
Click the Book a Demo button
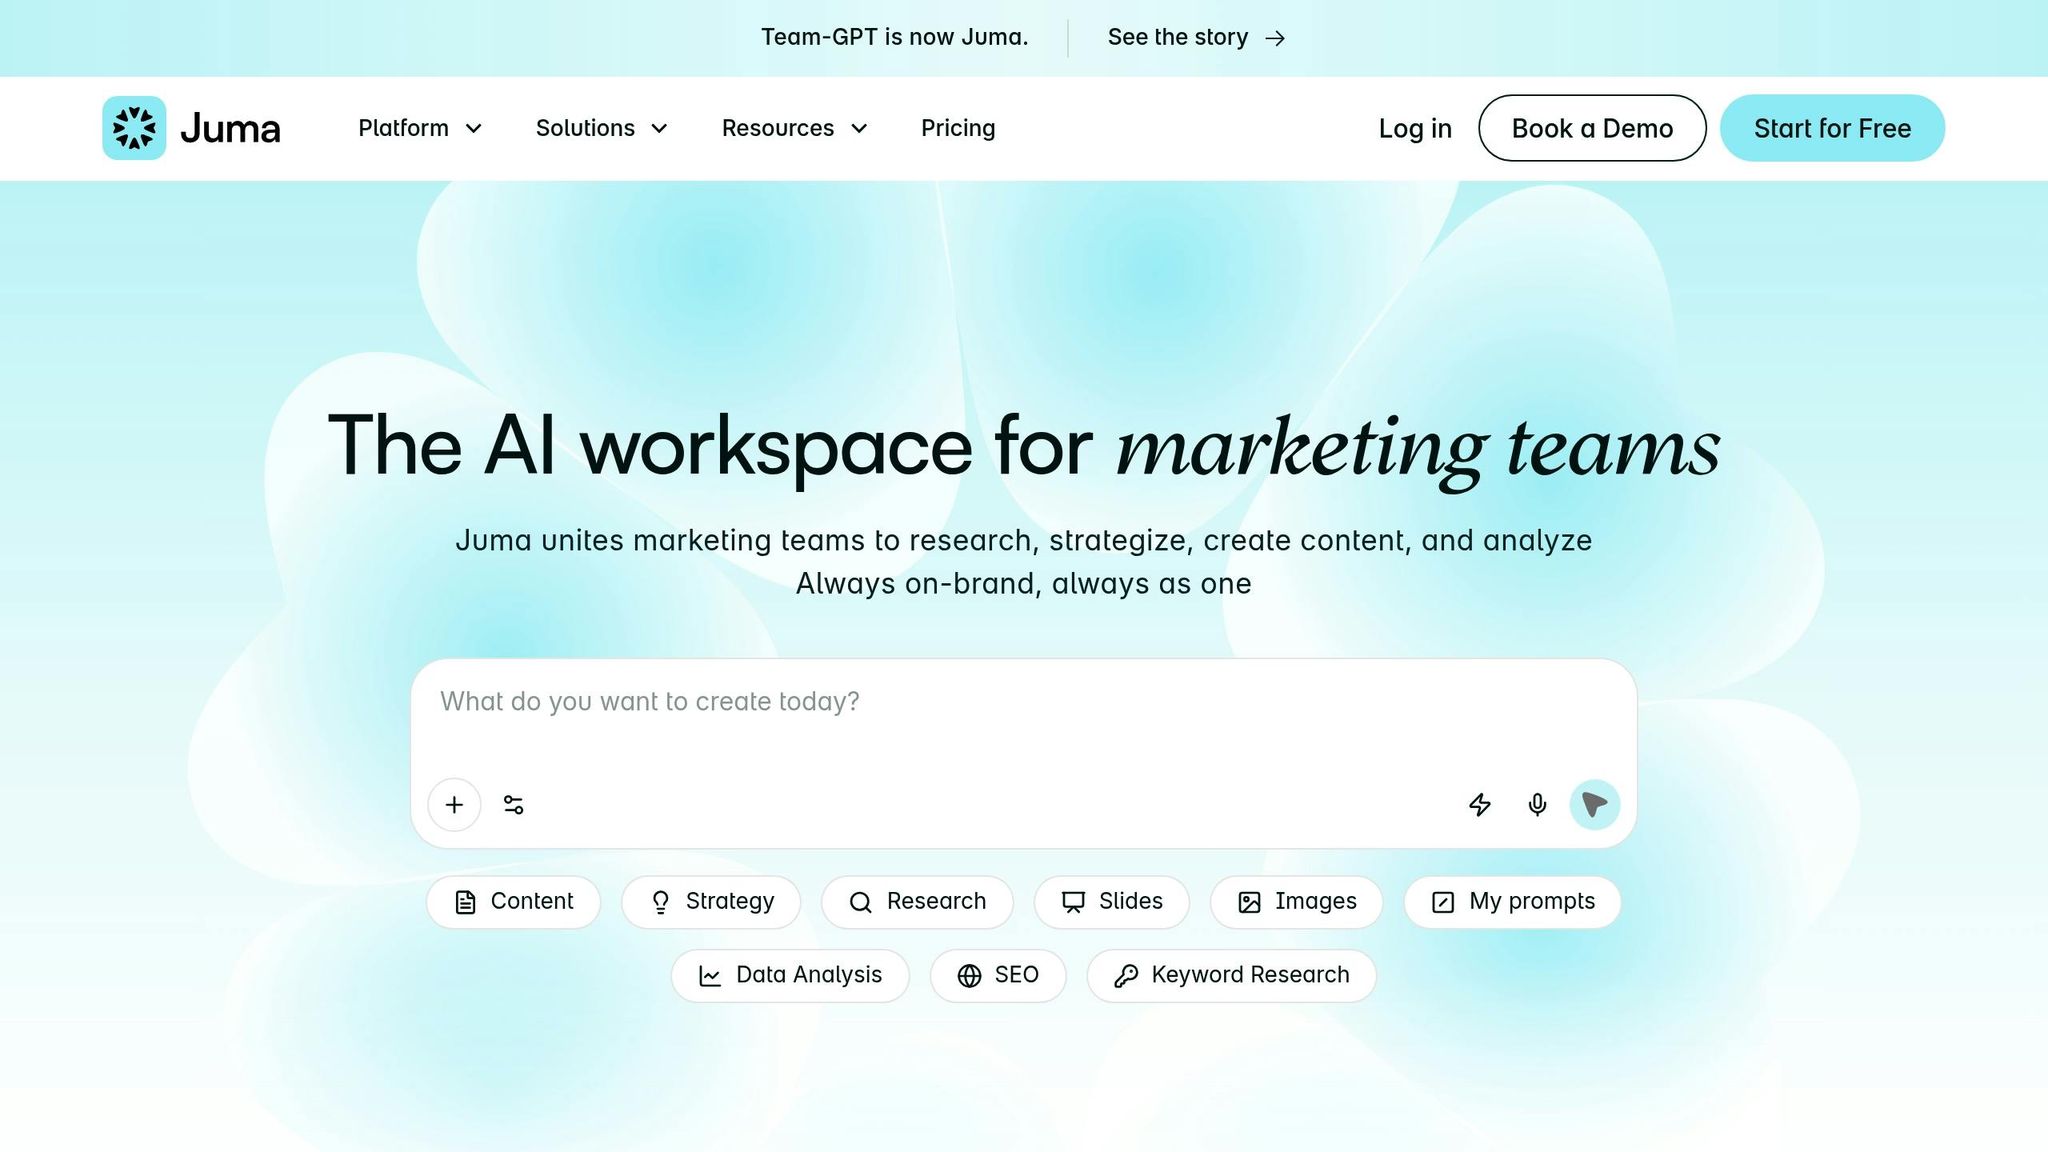click(1591, 128)
